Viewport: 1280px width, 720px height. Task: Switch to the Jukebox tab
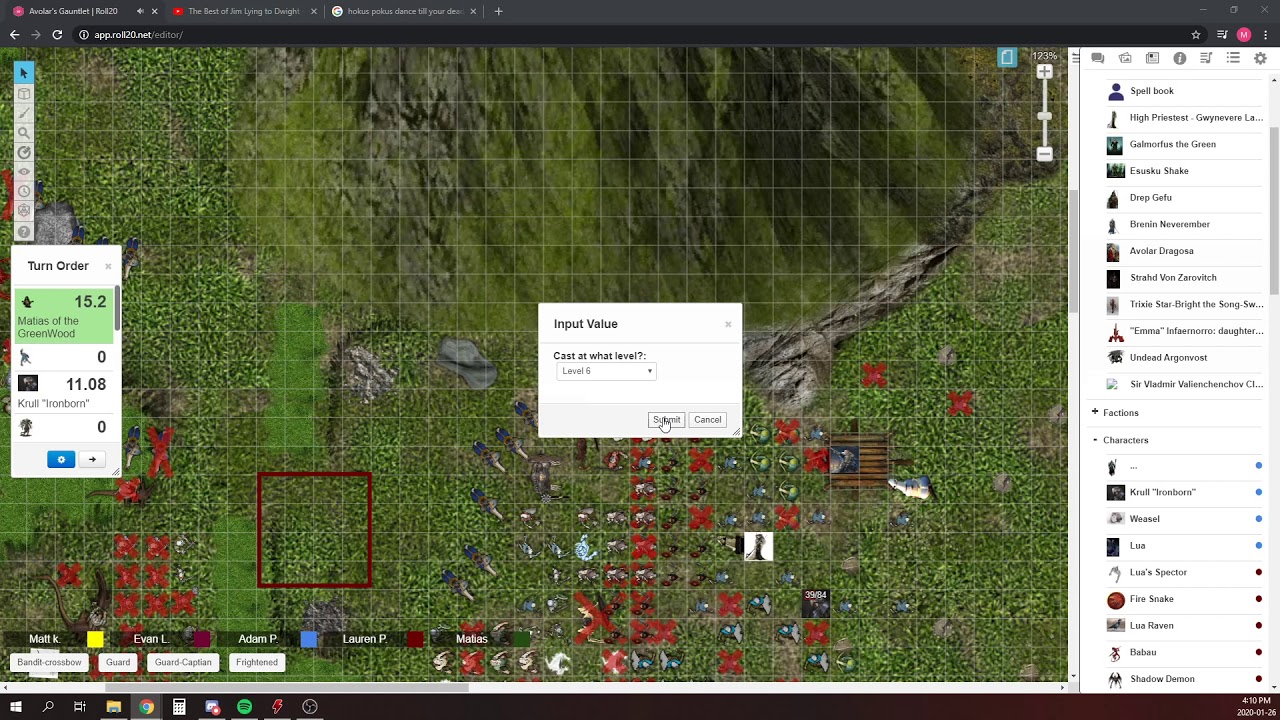[1206, 58]
